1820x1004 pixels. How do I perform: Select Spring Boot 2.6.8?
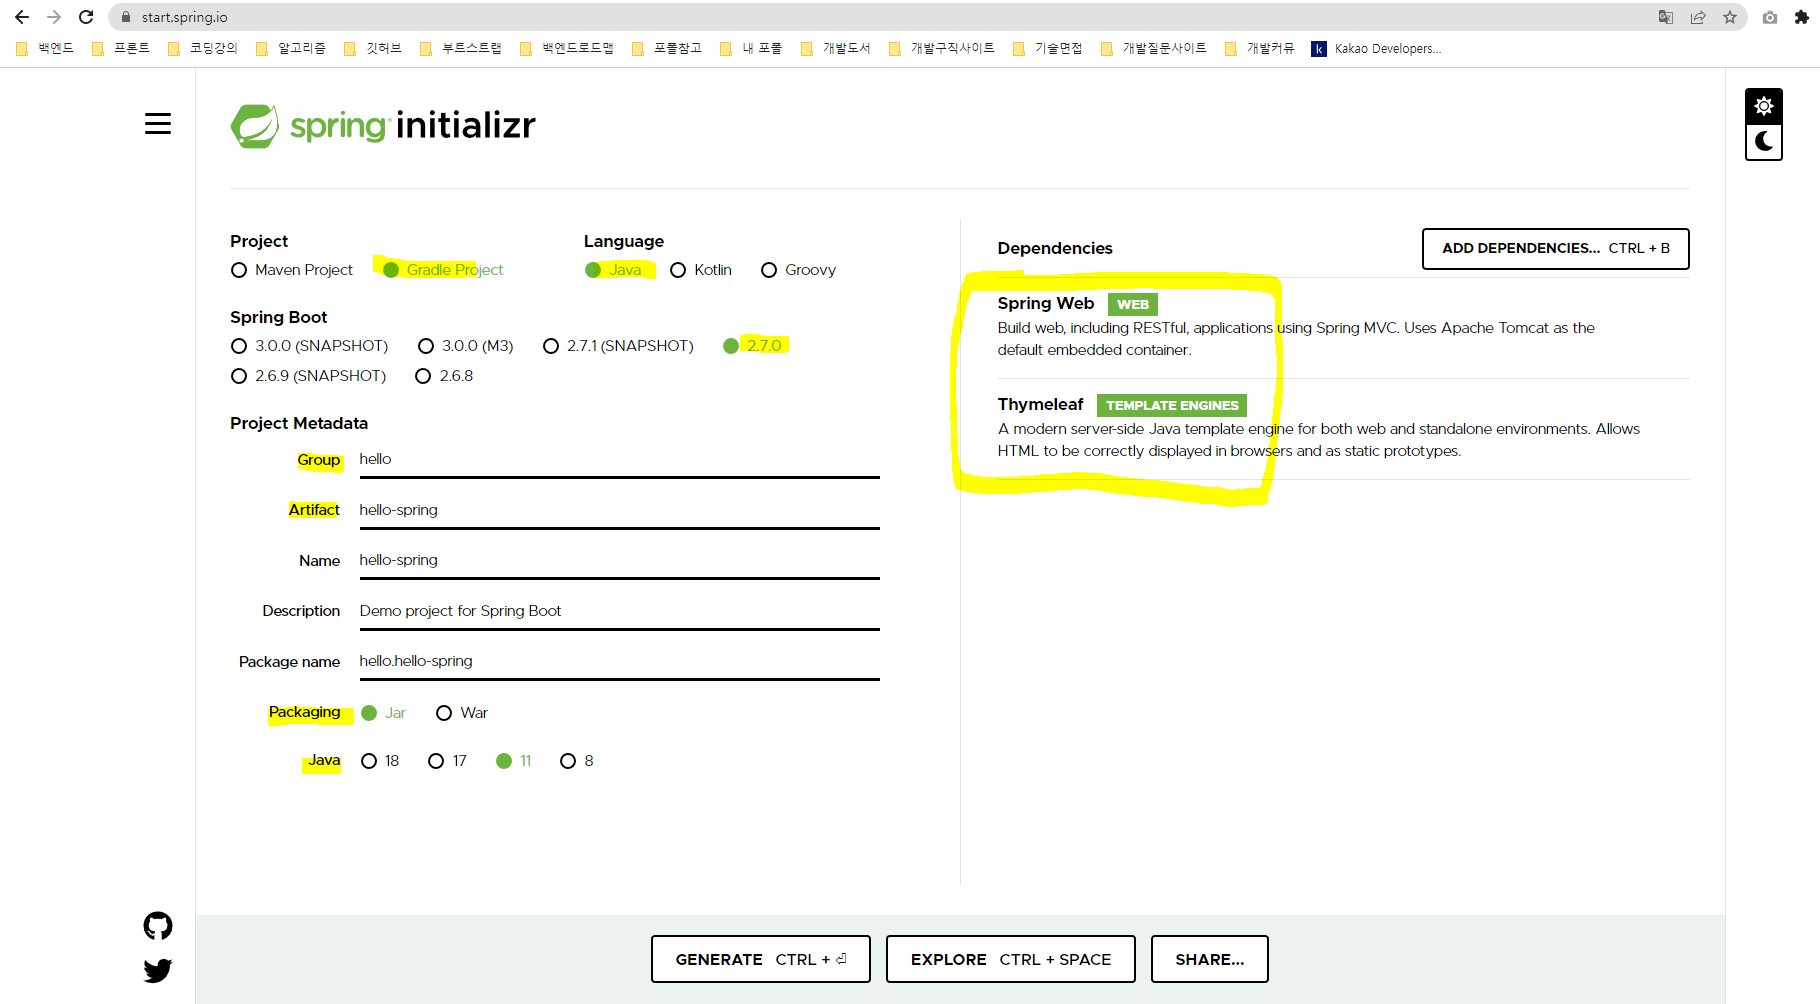[444, 376]
